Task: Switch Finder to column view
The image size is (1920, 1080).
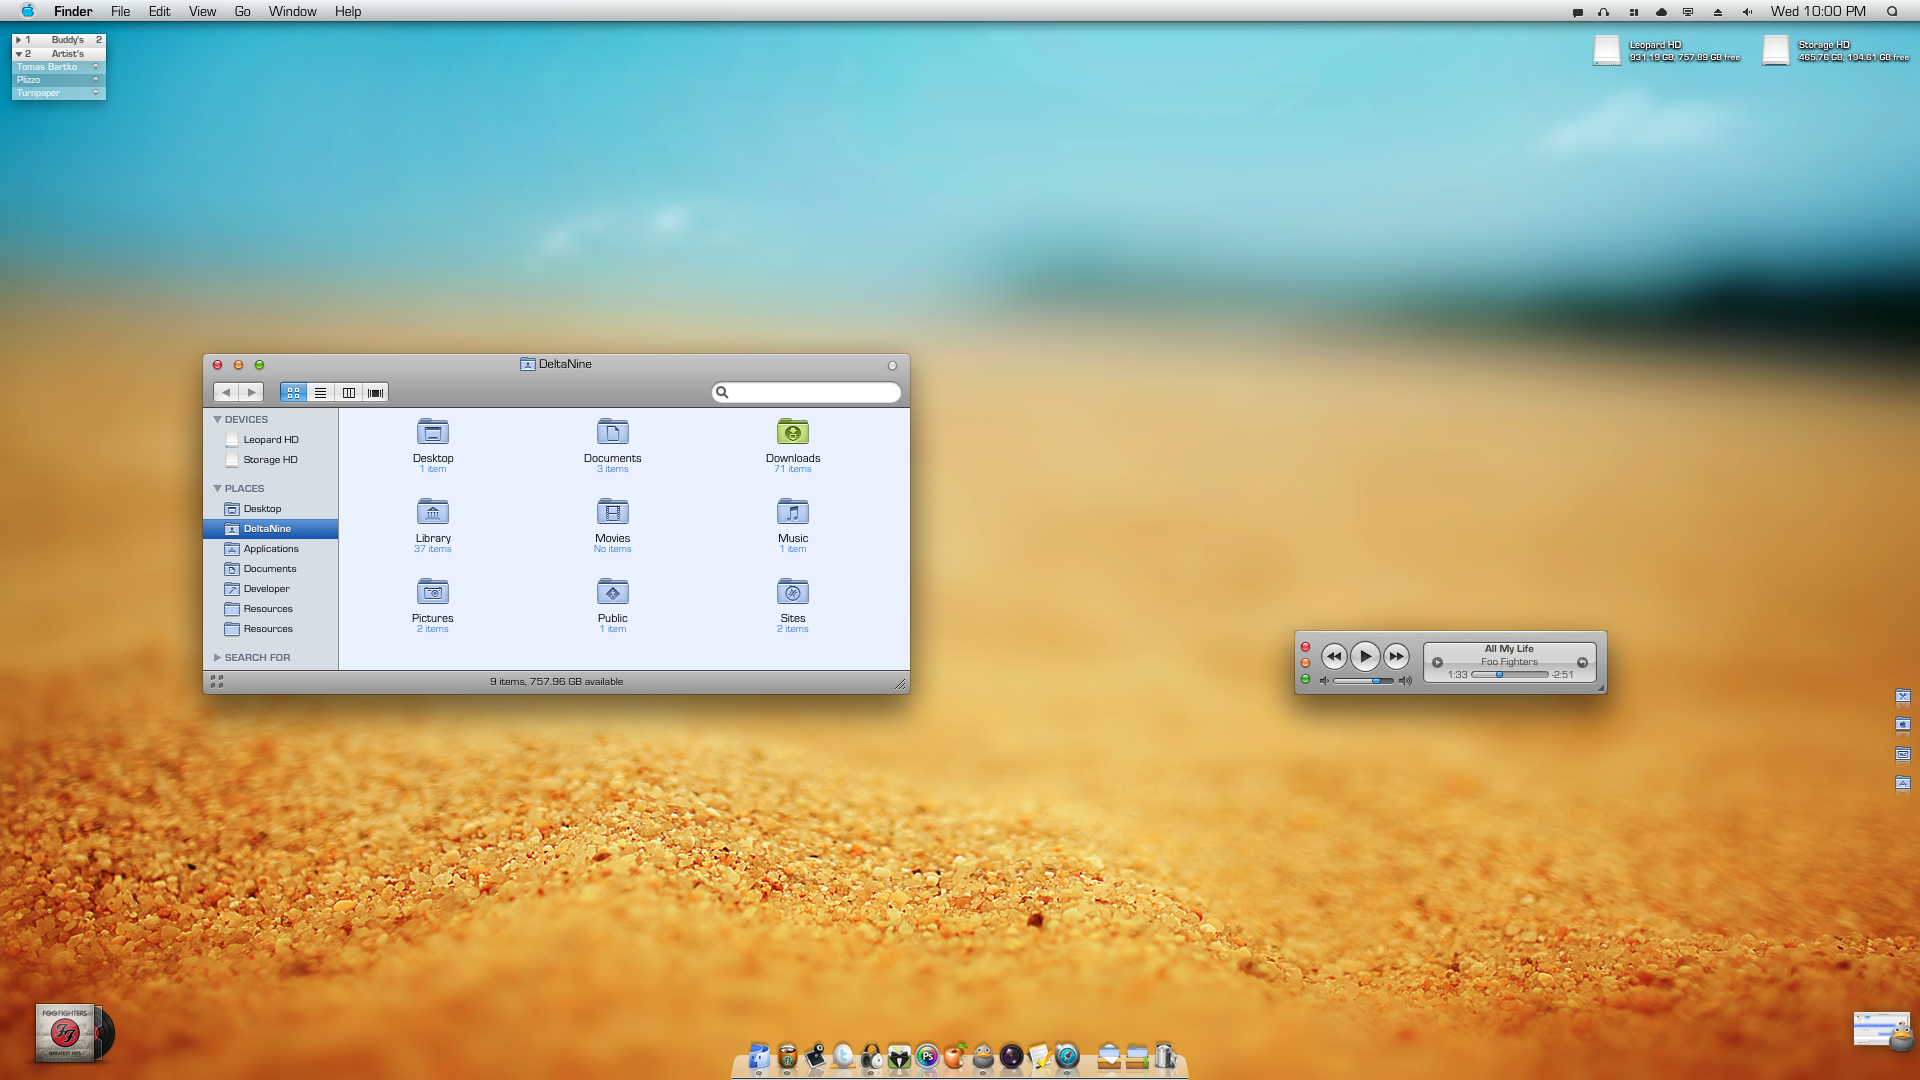Action: tap(348, 392)
